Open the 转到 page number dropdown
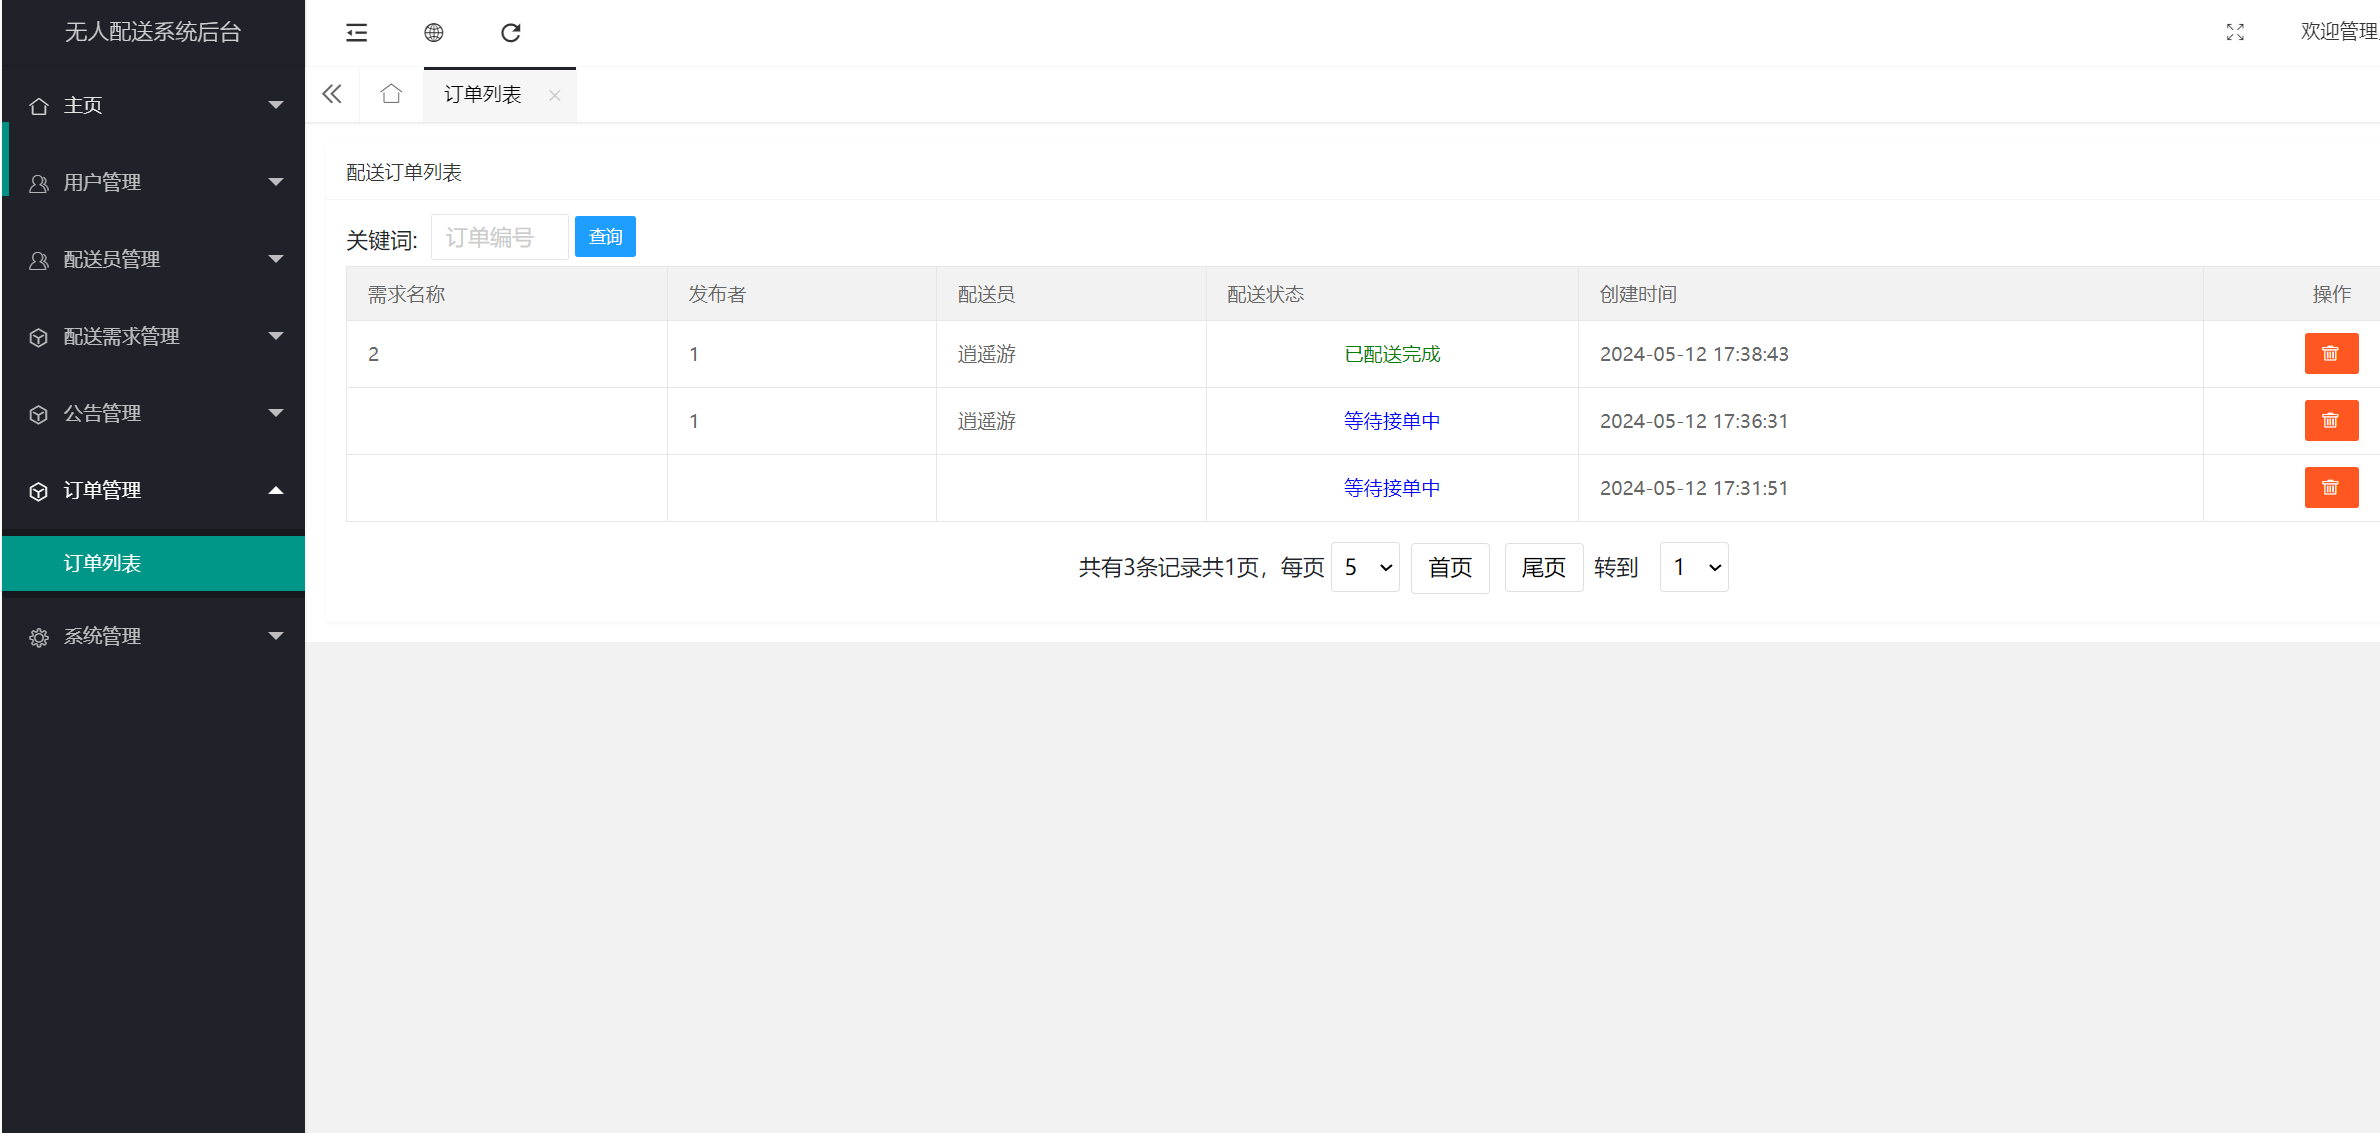The width and height of the screenshot is (2380, 1133). tap(1693, 567)
